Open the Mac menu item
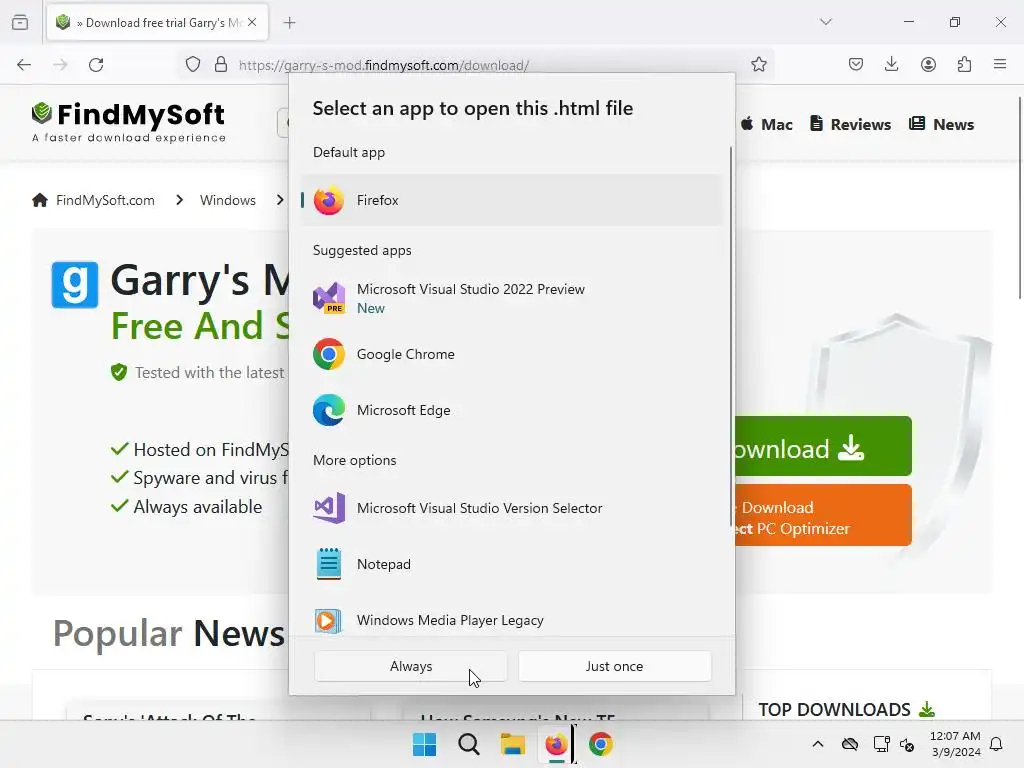This screenshot has width=1024, height=768. 767,124
